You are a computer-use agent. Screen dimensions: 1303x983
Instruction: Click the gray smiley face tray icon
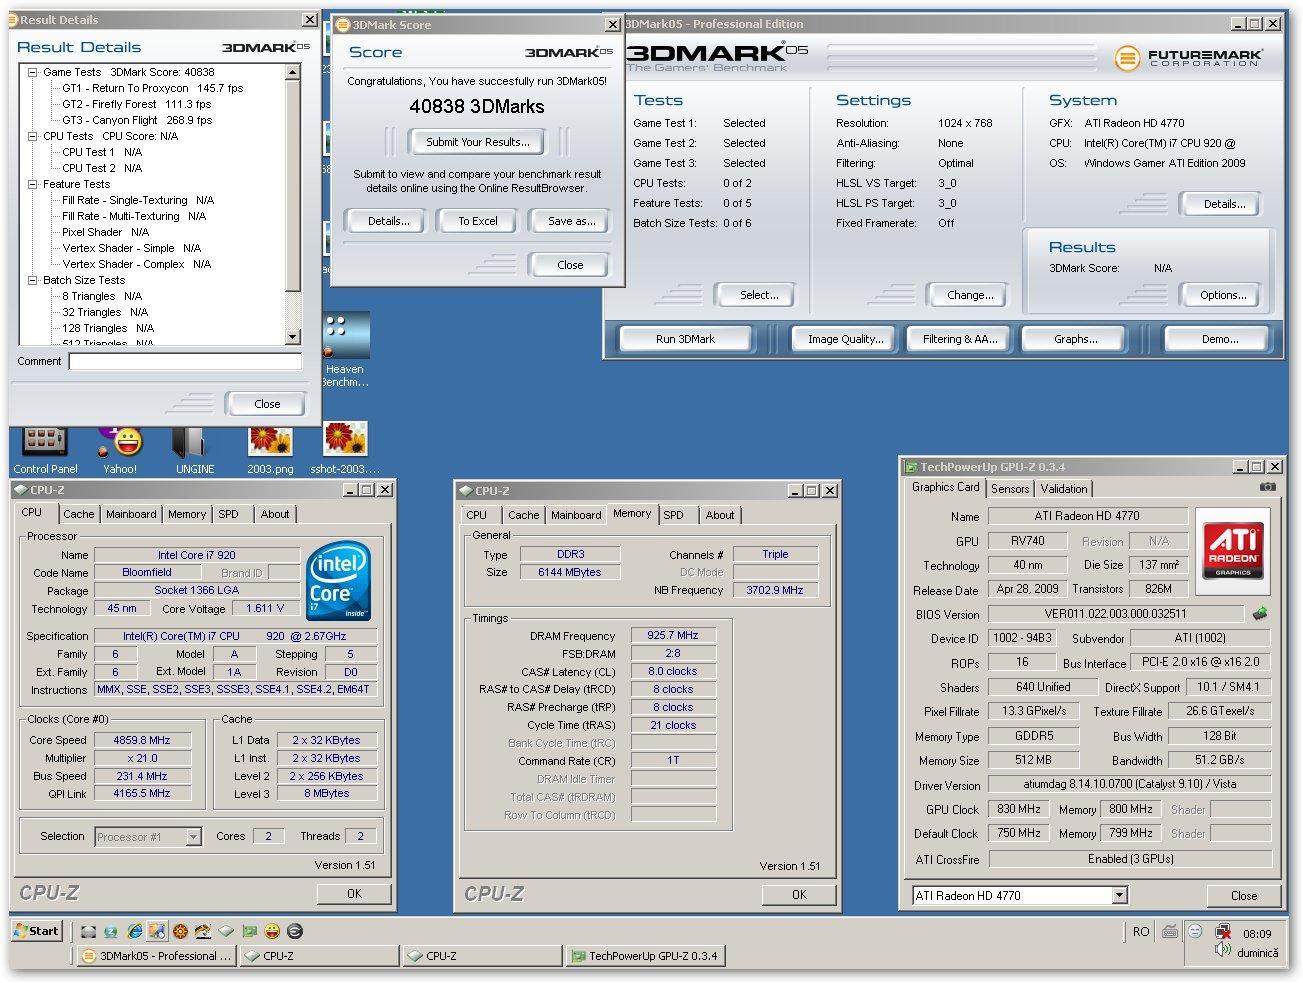(1195, 931)
